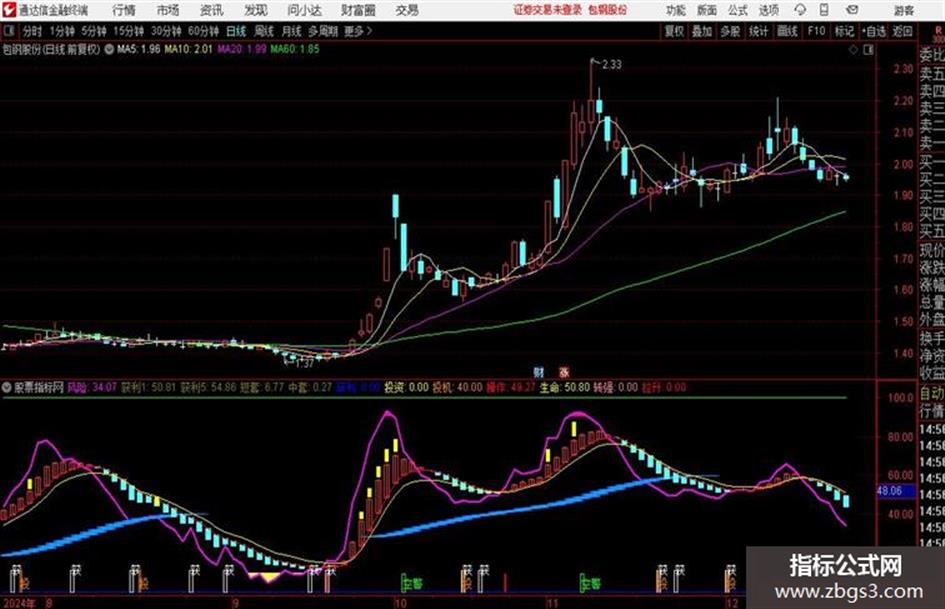The height and width of the screenshot is (609, 945).
Task: Select the 日线 daily period tab
Action: 236,31
